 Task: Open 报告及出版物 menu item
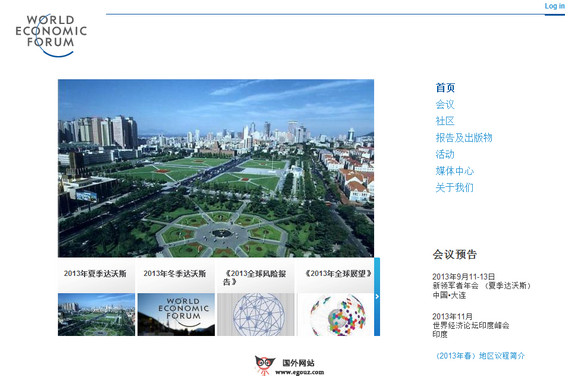464,138
